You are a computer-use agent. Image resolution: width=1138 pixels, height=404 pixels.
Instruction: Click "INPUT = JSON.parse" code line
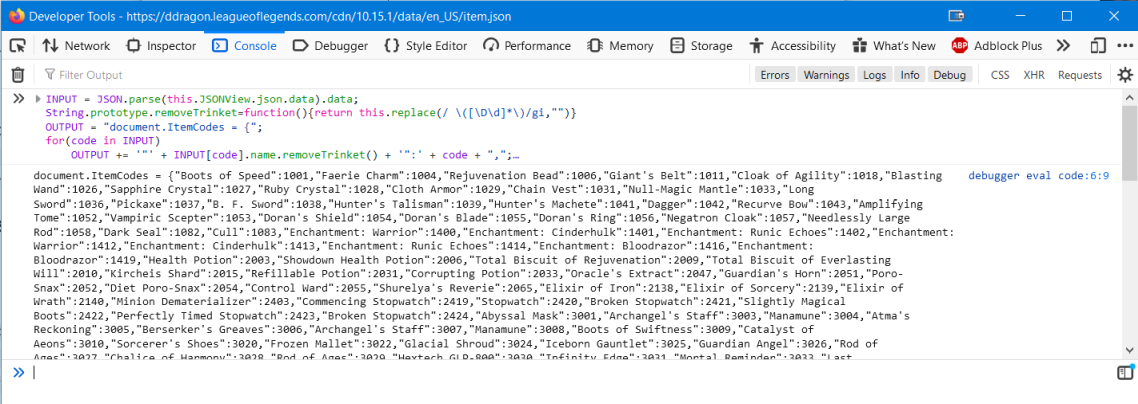click(202, 99)
